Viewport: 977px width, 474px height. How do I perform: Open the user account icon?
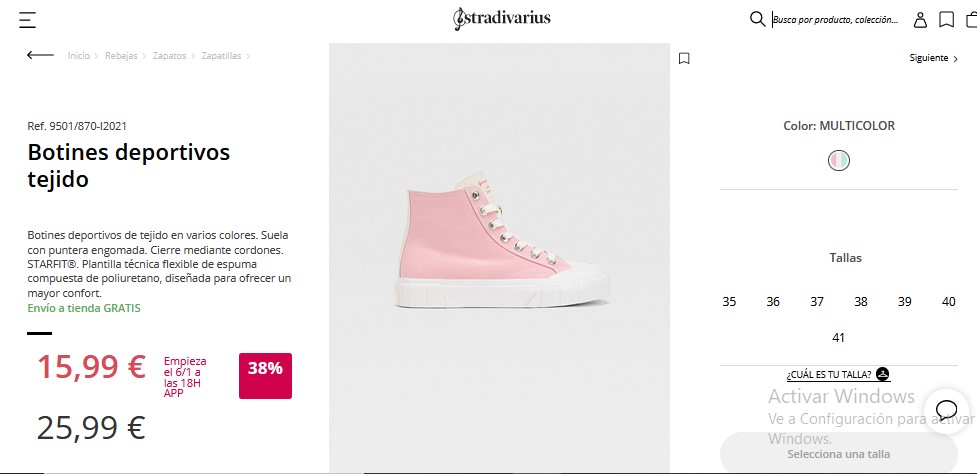point(920,20)
